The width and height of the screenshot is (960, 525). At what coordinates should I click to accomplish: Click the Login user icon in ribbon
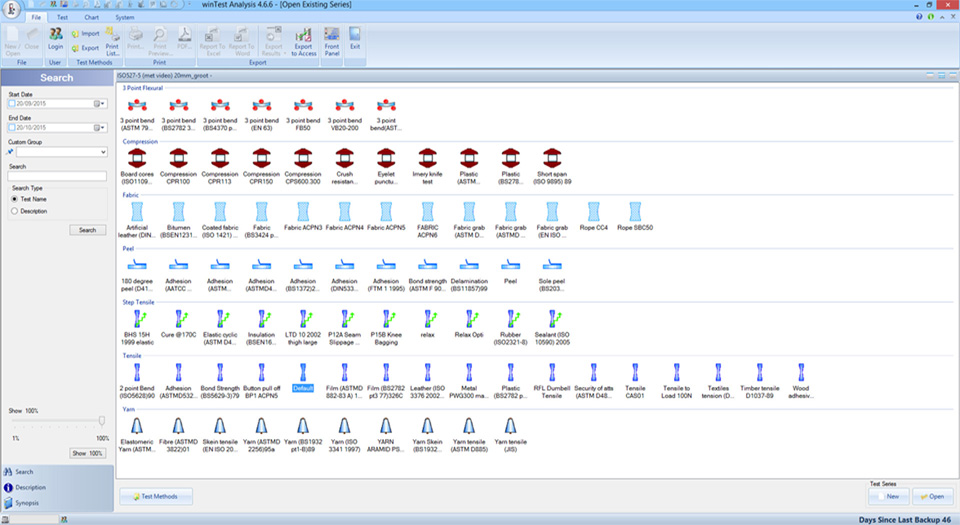[x=55, y=39]
